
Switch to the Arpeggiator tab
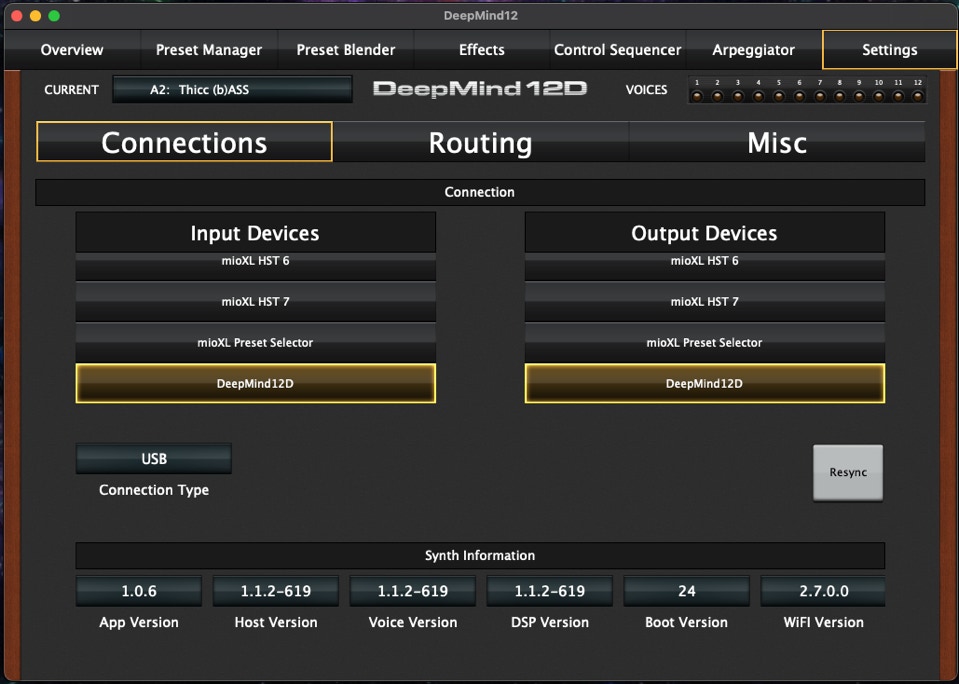coord(754,50)
